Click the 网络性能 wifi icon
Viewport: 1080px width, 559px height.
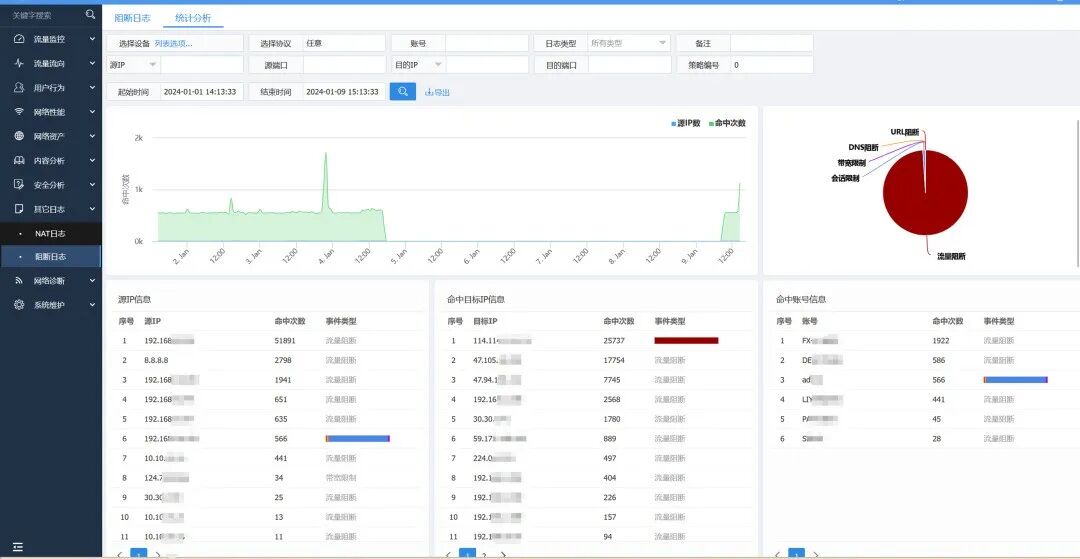(19, 112)
